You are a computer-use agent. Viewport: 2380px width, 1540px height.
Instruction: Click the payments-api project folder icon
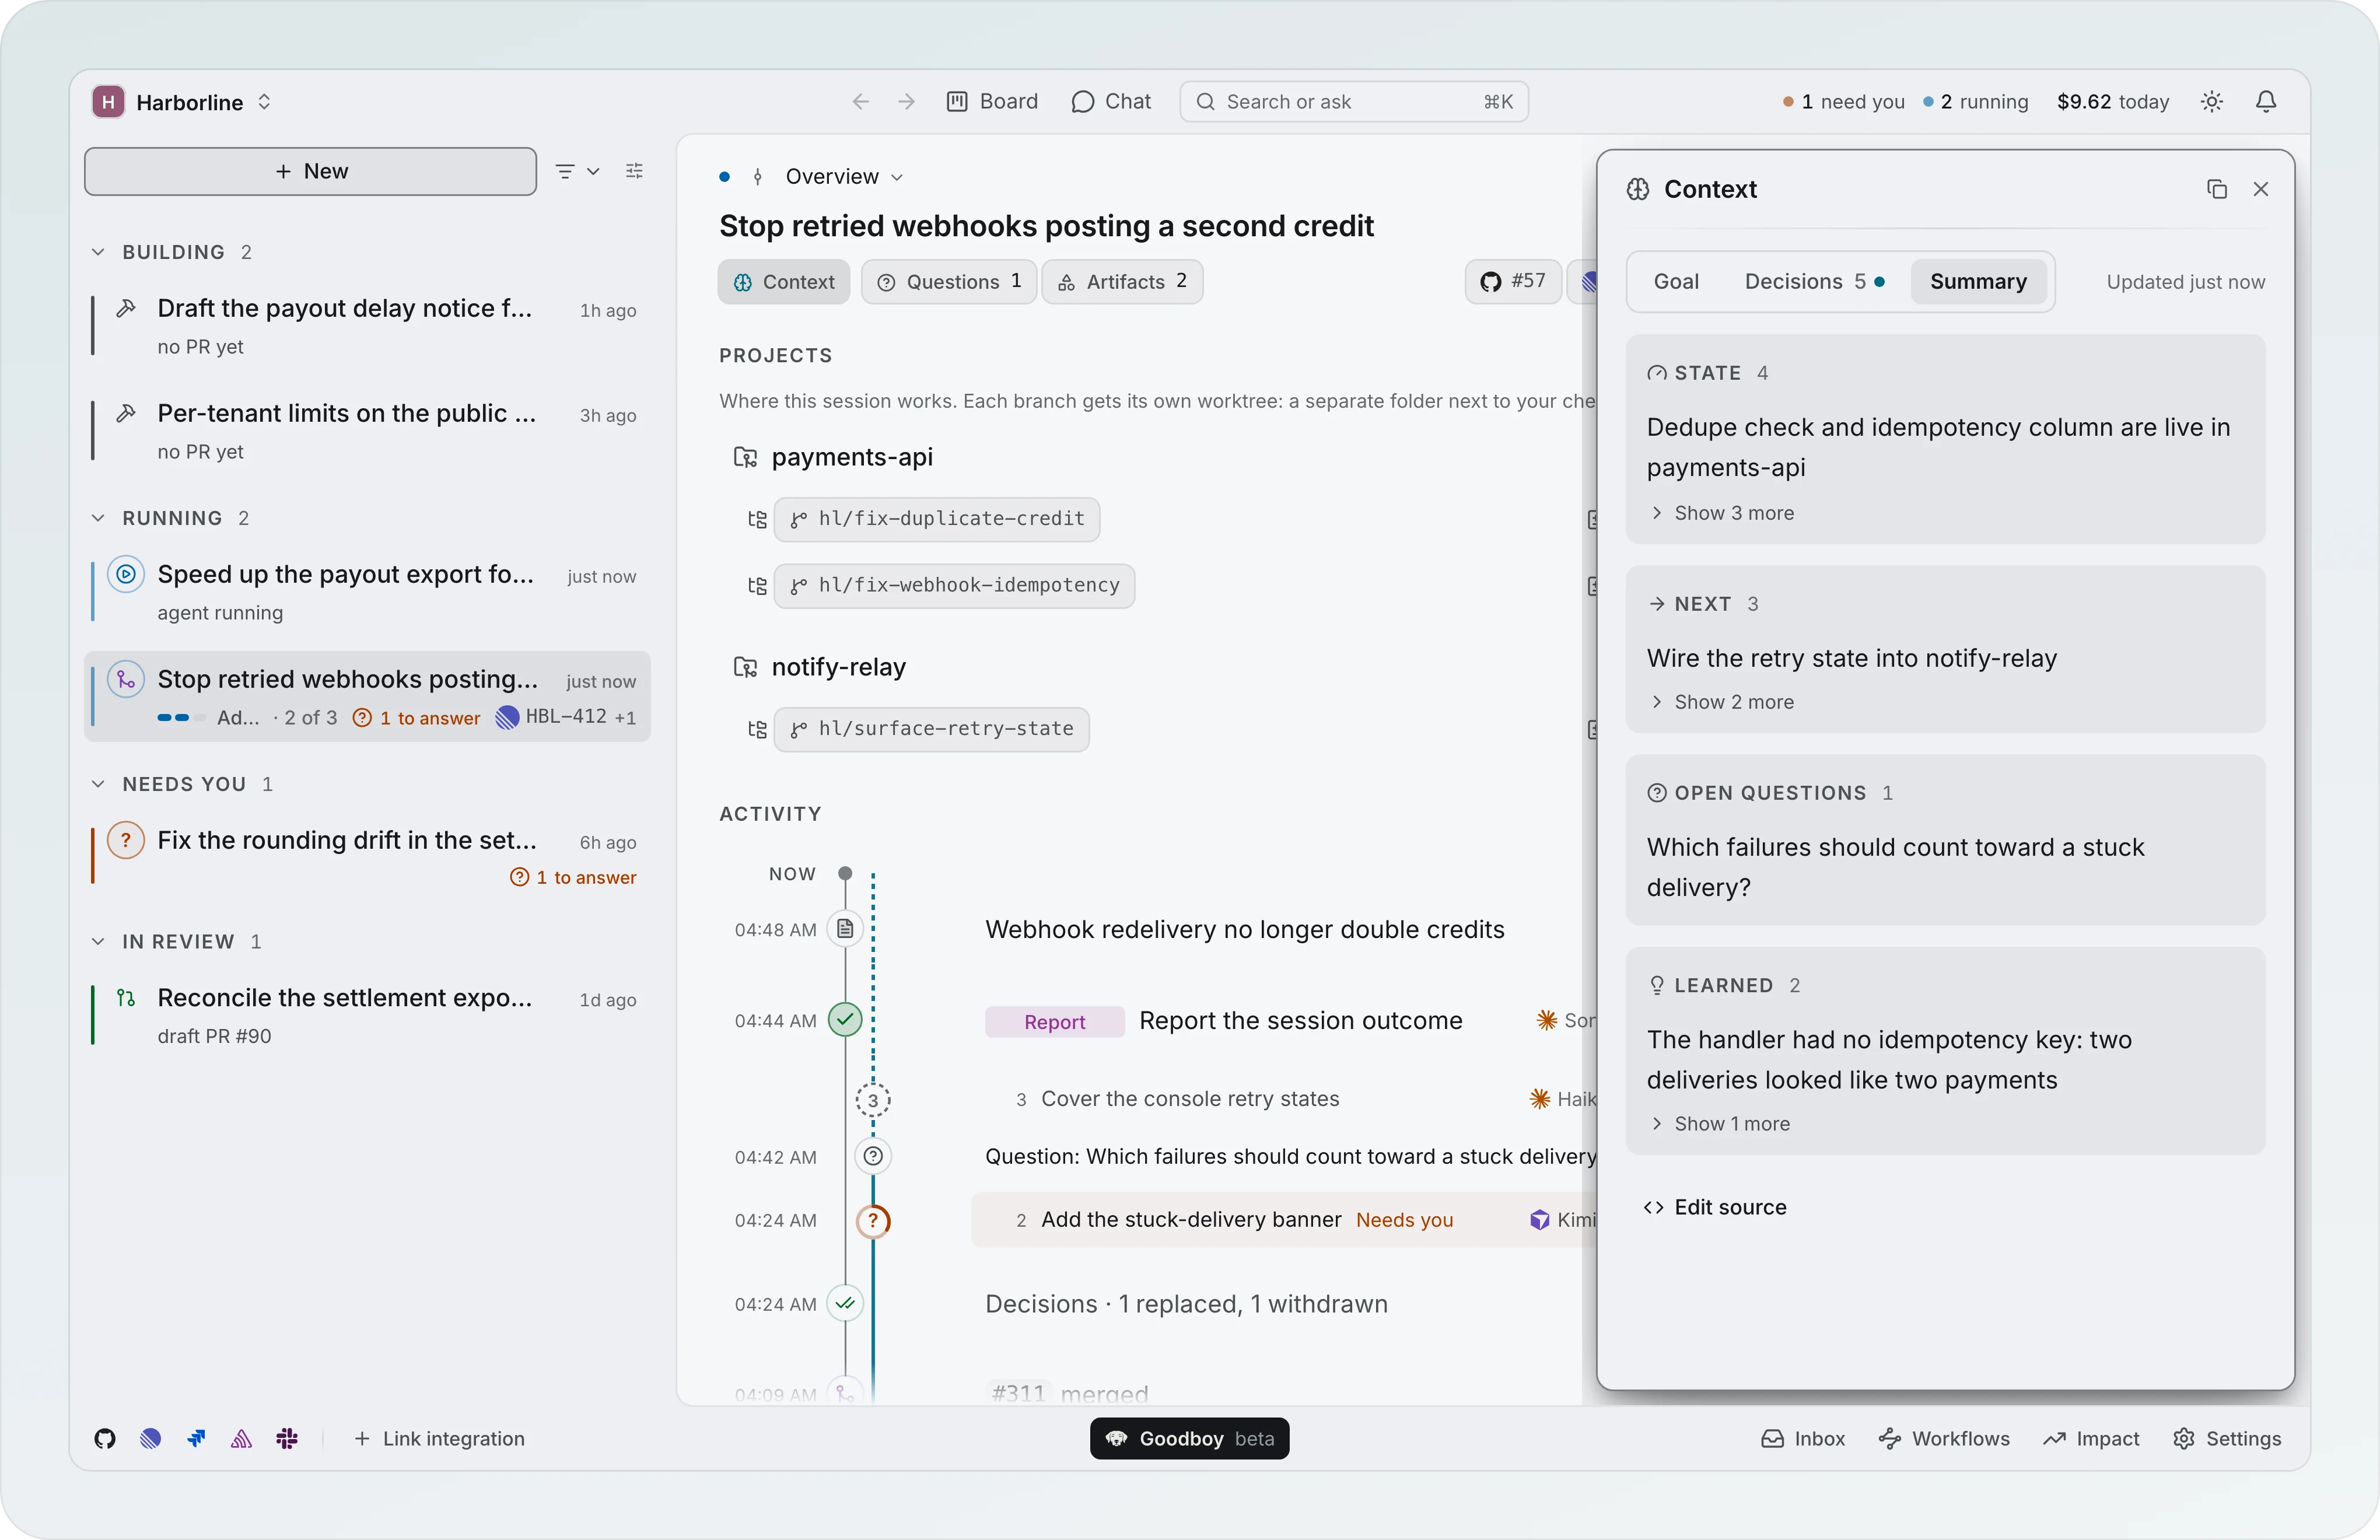pos(745,457)
